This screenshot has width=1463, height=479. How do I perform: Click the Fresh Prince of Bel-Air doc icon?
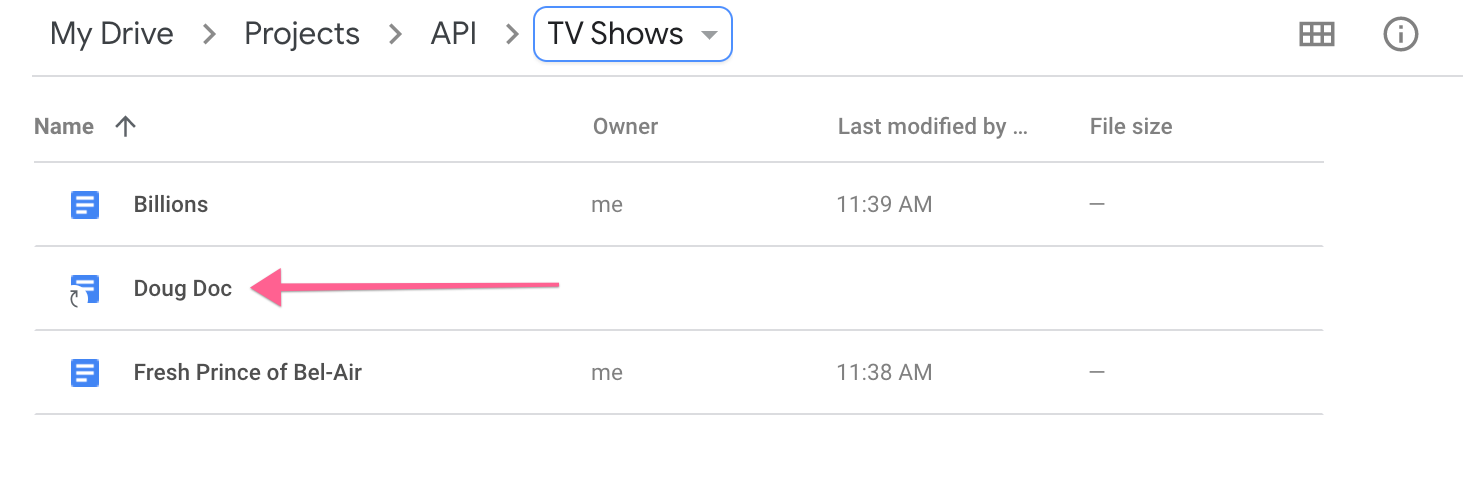pos(85,373)
